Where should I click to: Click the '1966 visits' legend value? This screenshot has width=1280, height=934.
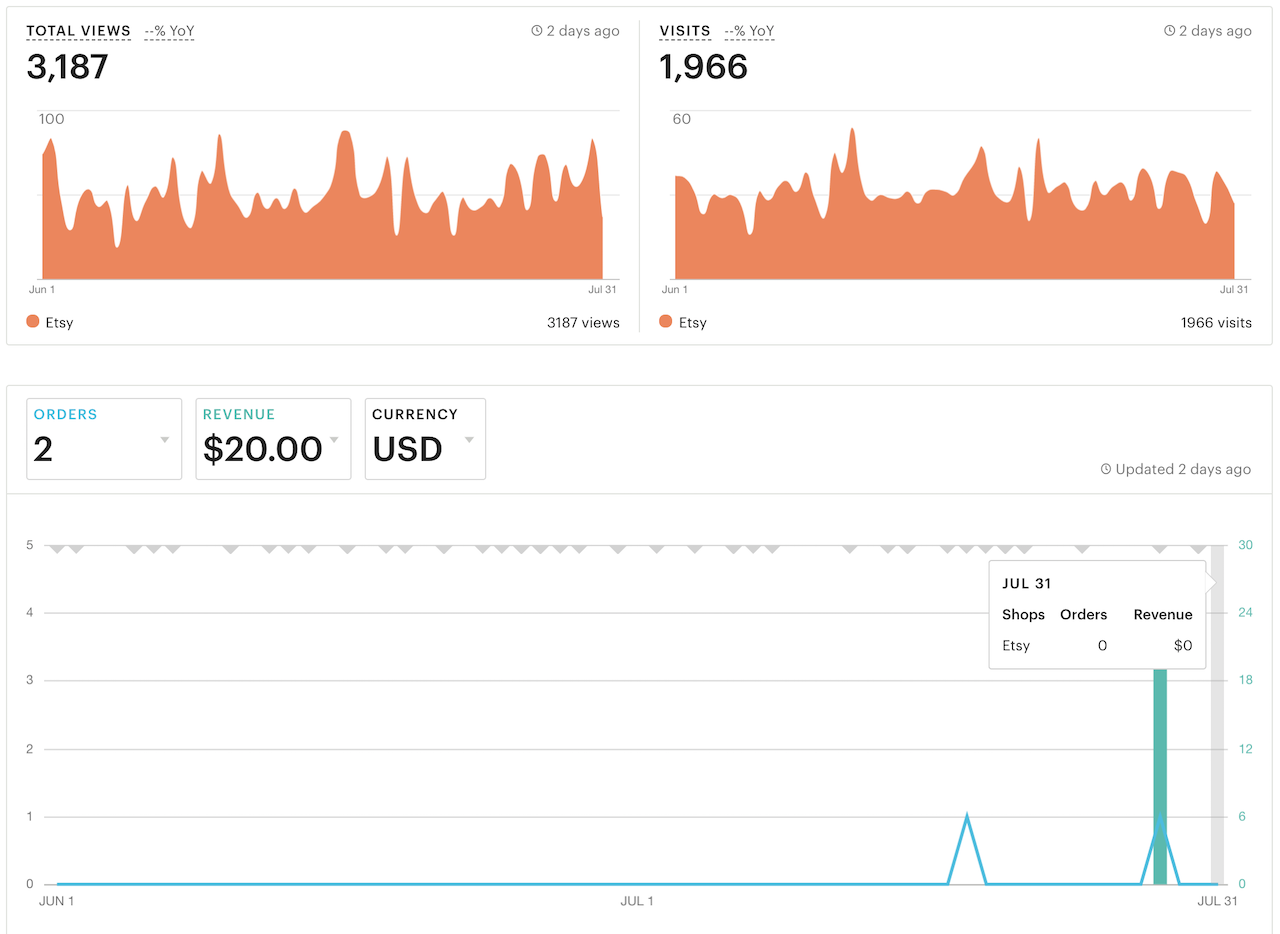tap(1216, 323)
